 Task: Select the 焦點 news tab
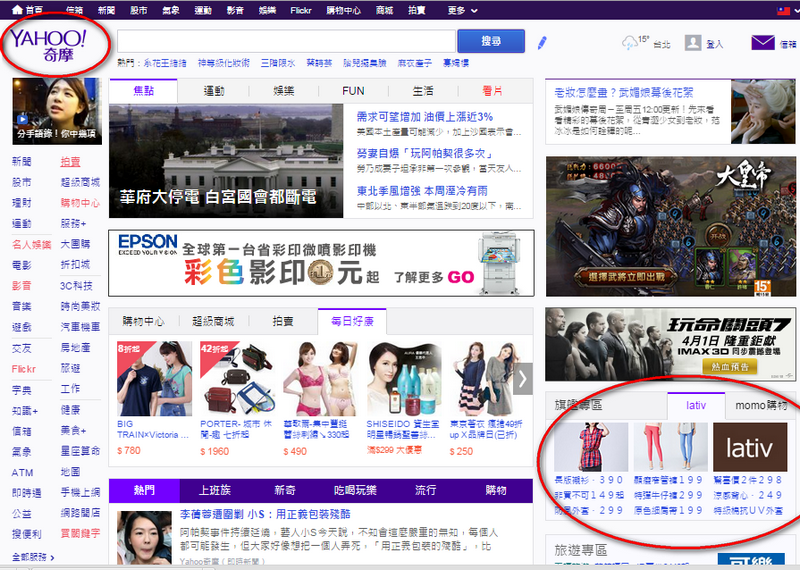tap(143, 91)
